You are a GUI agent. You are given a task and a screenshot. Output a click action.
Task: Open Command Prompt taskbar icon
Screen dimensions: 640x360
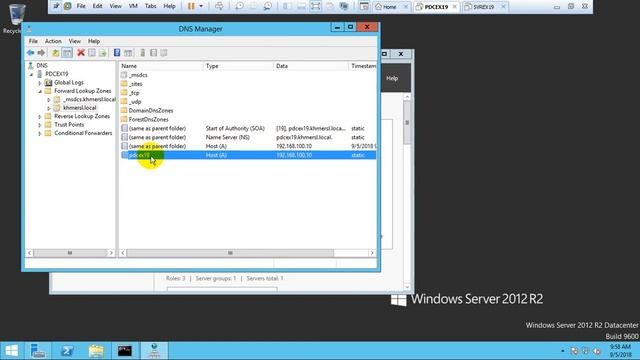pos(125,351)
